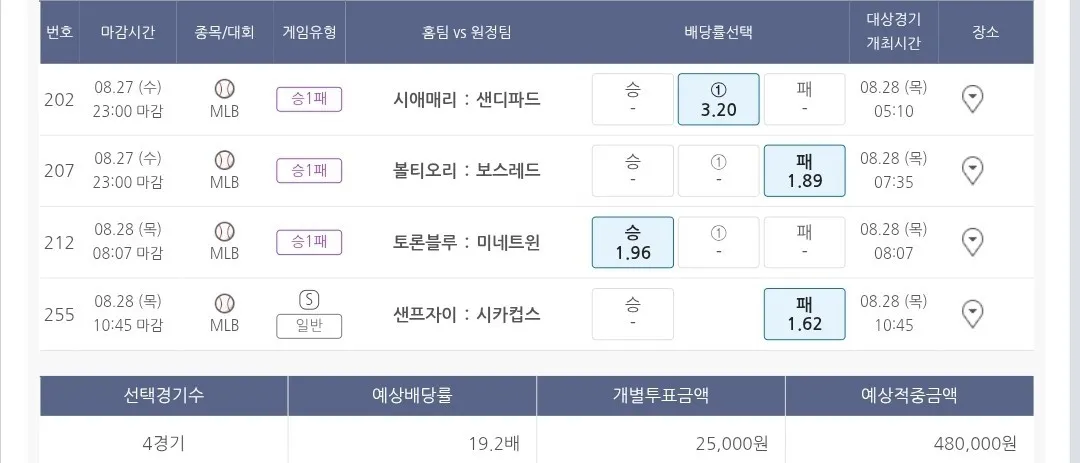Toggle 패 1.62 odds for match 255
1080x463 pixels.
click(x=804, y=314)
